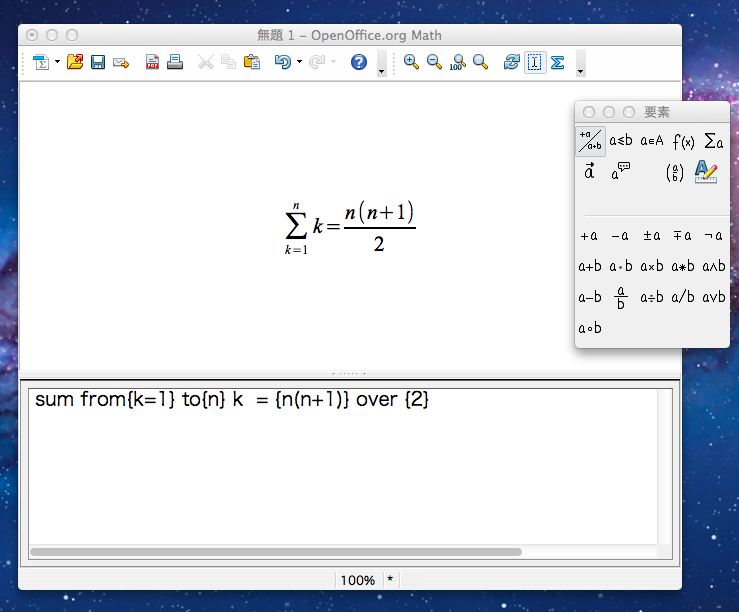739x612 pixels.
Task: Select Set Operations category a∈A
Action: pos(652,140)
